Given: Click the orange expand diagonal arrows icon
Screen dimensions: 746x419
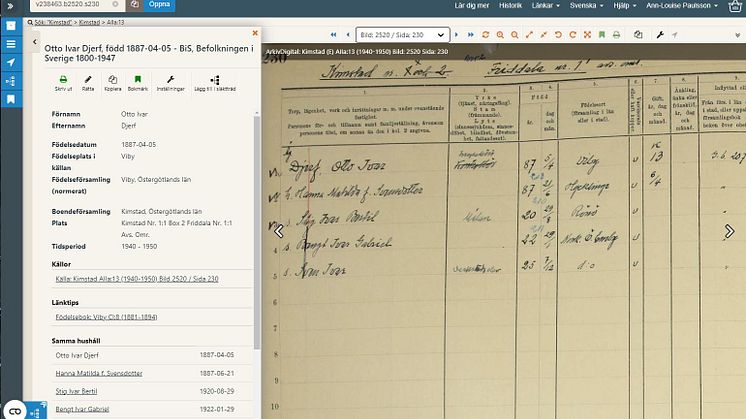Looking at the screenshot, I should coord(529,35).
